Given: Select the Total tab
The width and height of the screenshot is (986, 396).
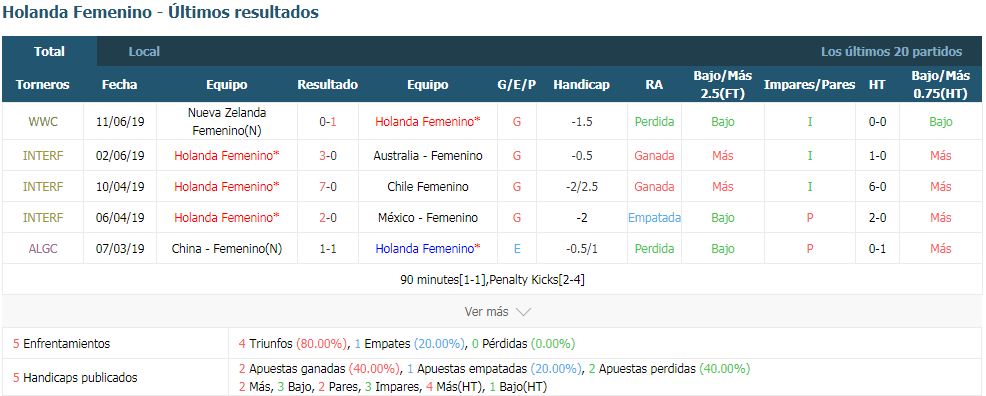Looking at the screenshot, I should coord(49,52).
